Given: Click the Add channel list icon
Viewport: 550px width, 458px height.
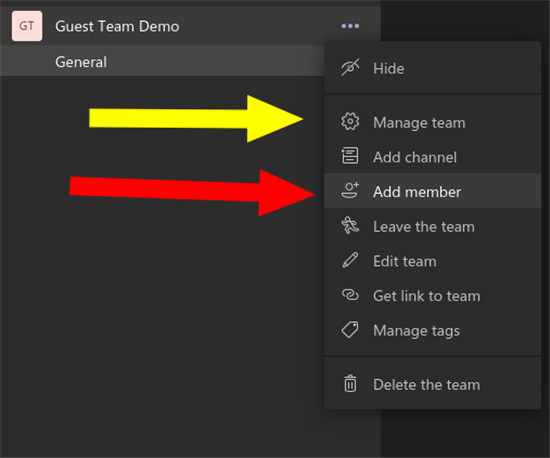Looking at the screenshot, I should (350, 156).
